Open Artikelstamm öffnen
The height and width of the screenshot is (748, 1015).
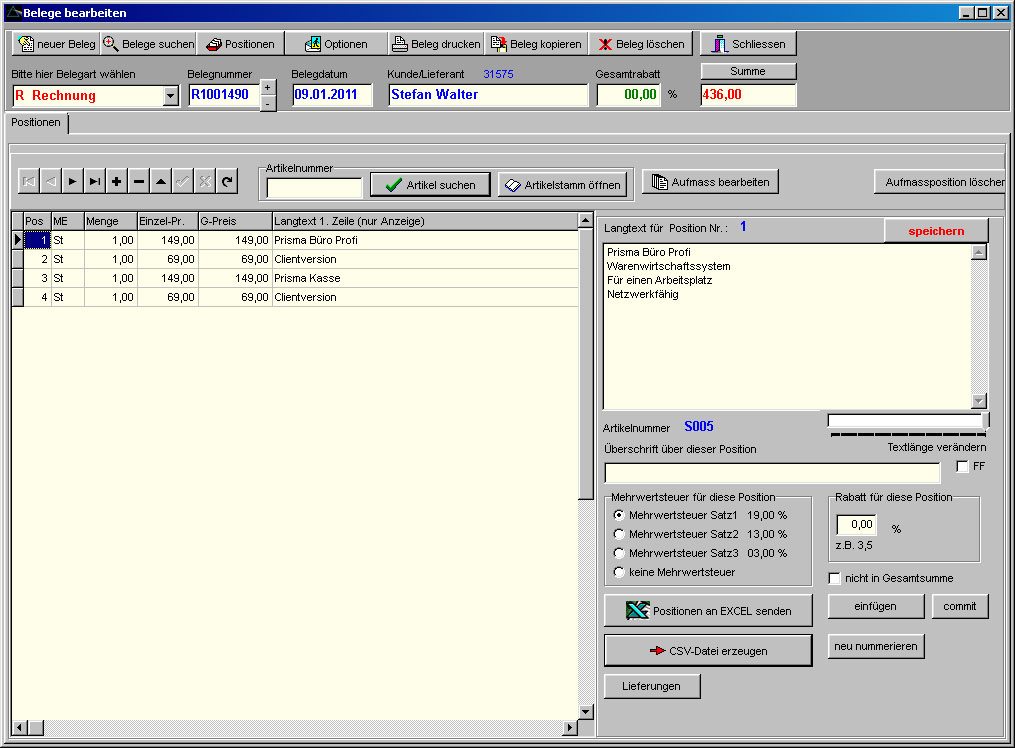click(x=563, y=185)
